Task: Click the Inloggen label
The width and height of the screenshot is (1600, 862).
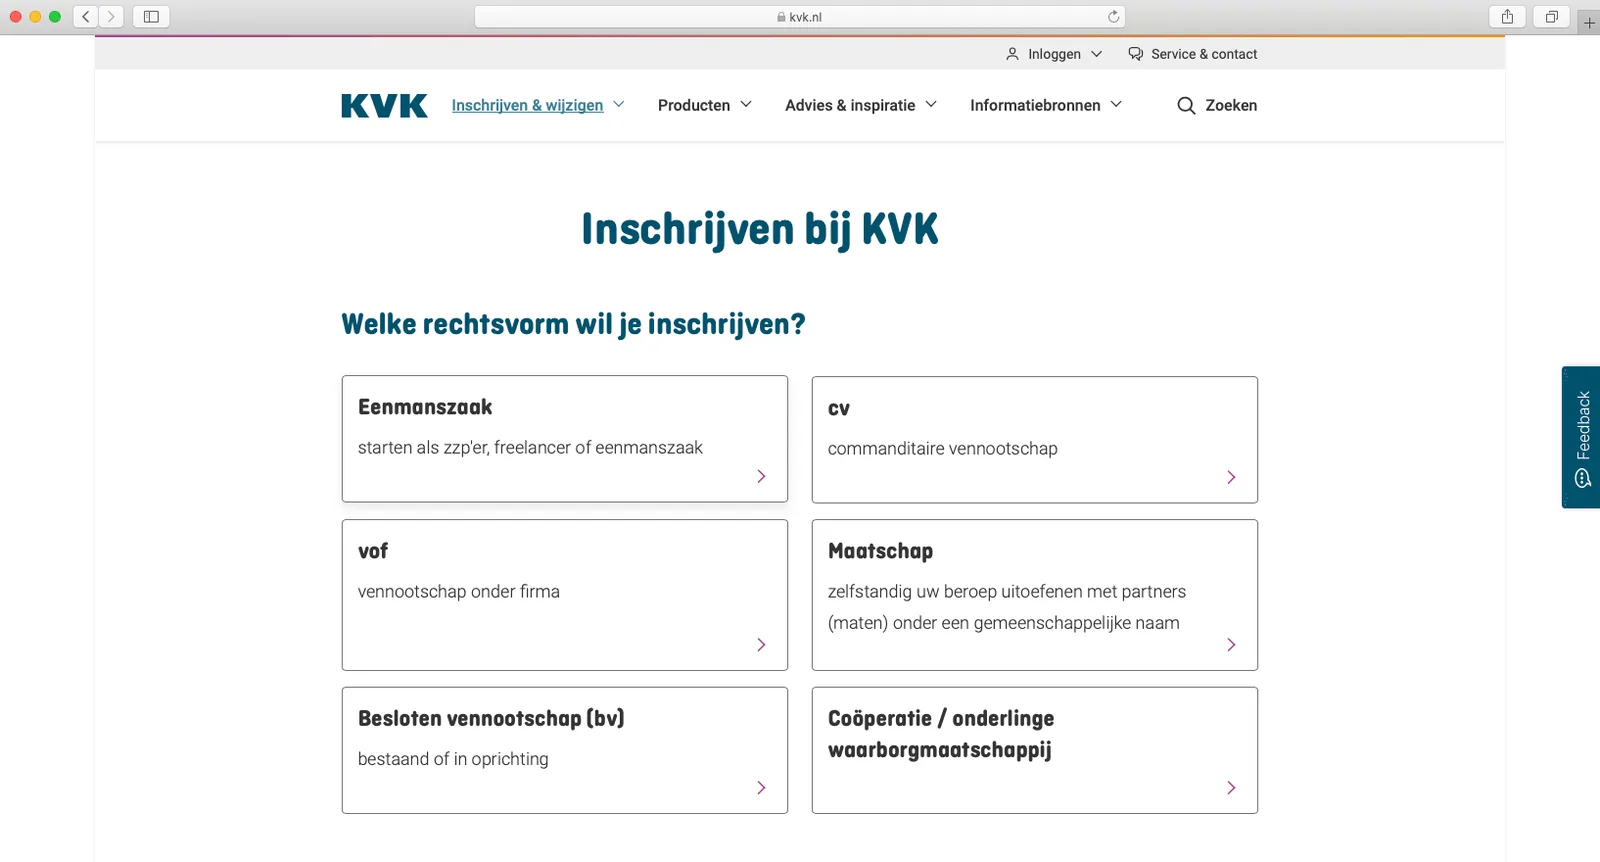Action: coord(1054,54)
